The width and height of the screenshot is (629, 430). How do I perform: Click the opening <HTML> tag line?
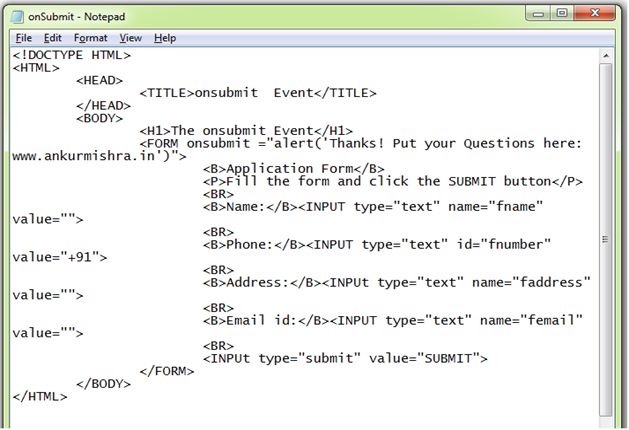36,68
